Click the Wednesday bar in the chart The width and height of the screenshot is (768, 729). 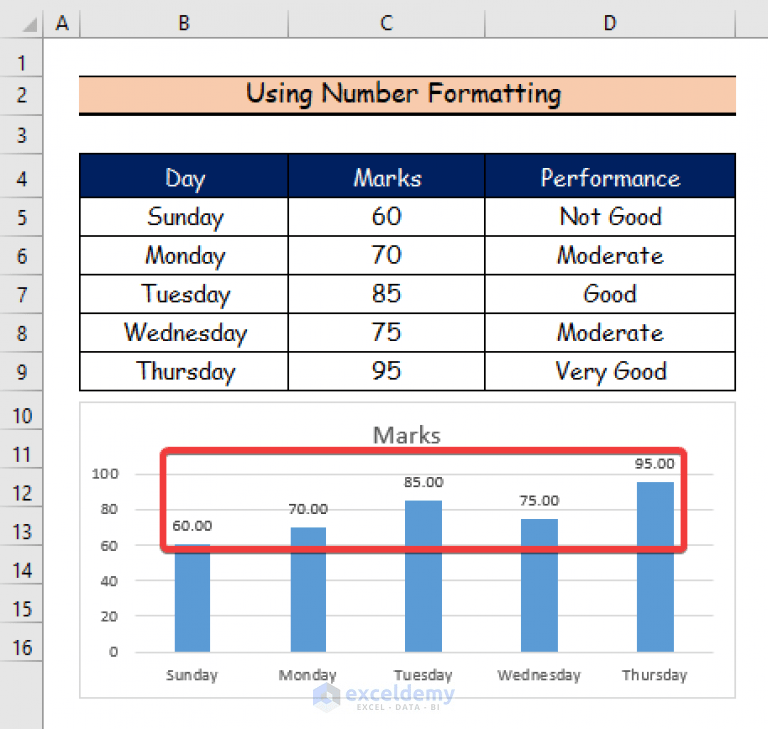point(539,585)
